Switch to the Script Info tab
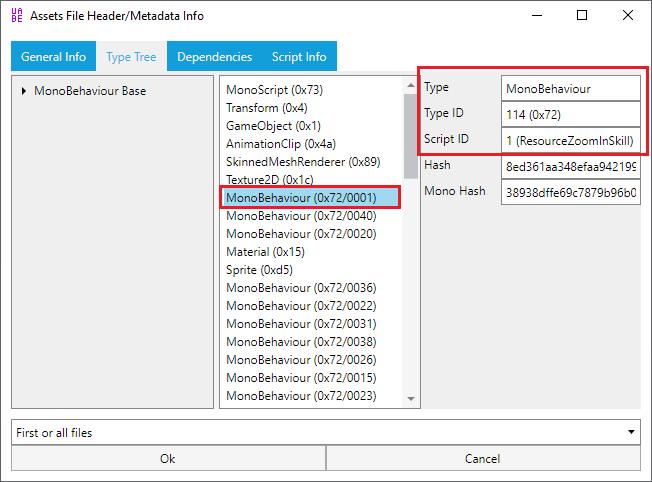This screenshot has width=652, height=482. coord(299,57)
